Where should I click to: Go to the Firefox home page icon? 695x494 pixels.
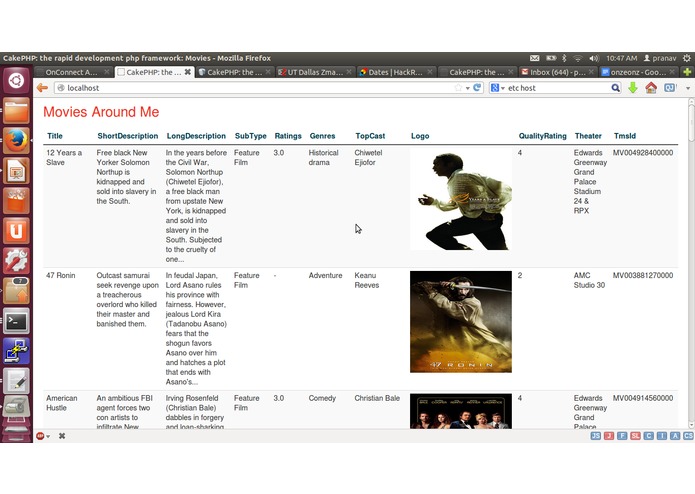tap(651, 88)
